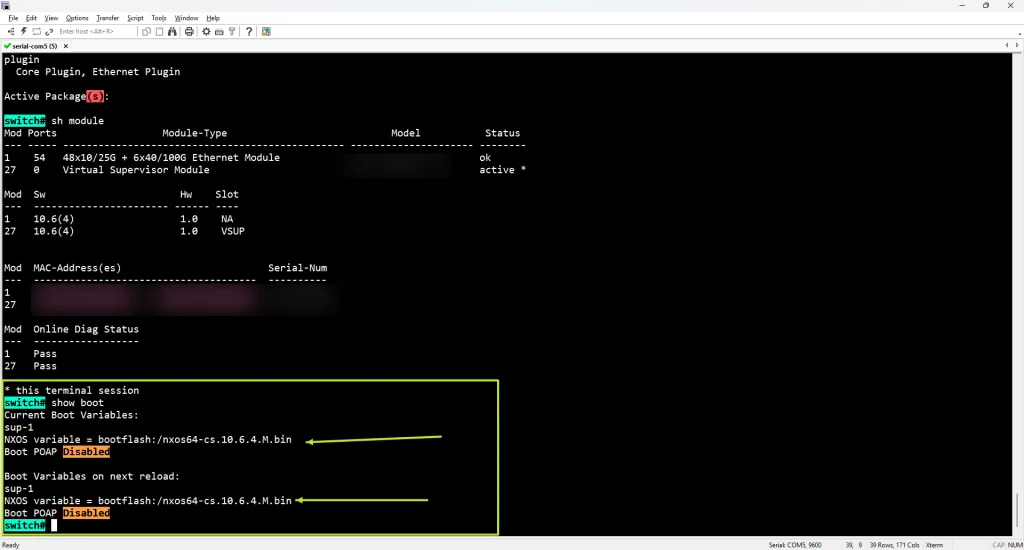
Task: Open the Help menu
Action: 213,18
